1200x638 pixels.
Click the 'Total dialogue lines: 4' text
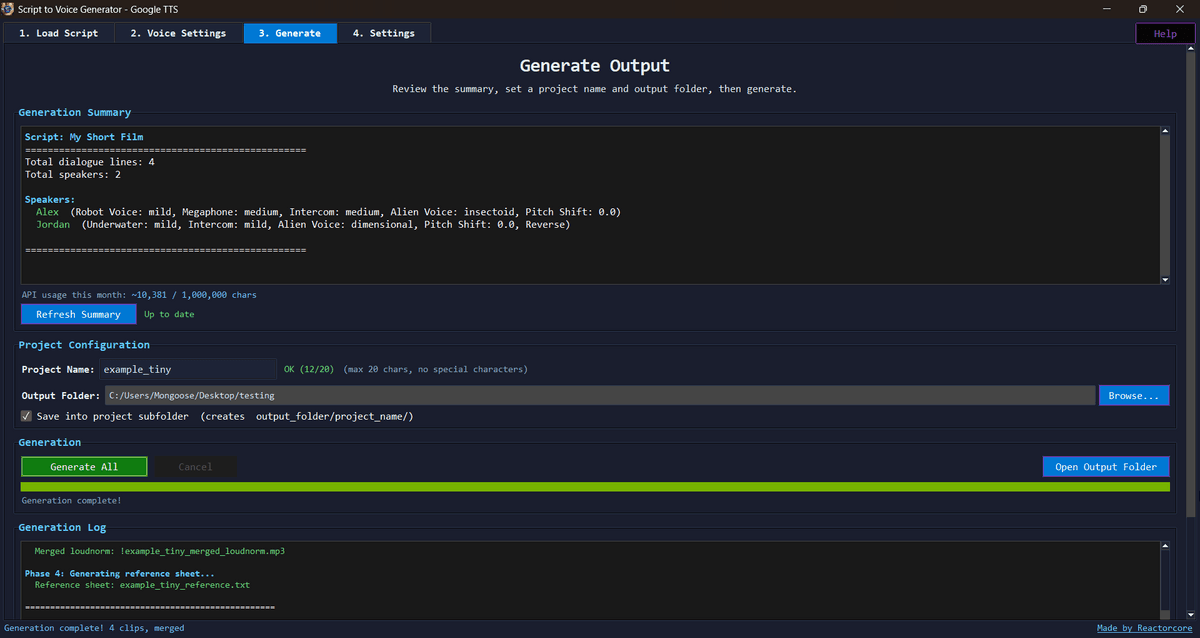click(89, 161)
